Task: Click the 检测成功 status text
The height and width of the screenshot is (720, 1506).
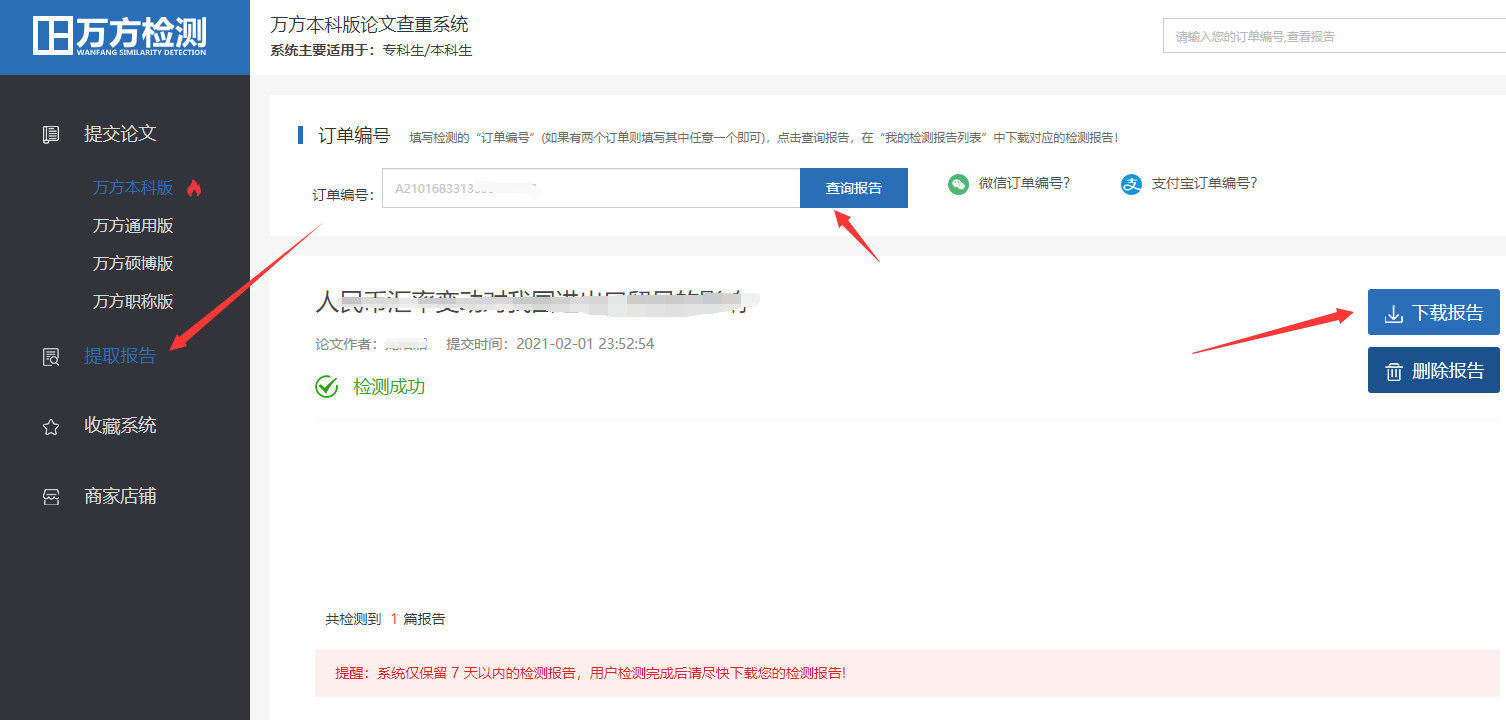Action: (389, 387)
